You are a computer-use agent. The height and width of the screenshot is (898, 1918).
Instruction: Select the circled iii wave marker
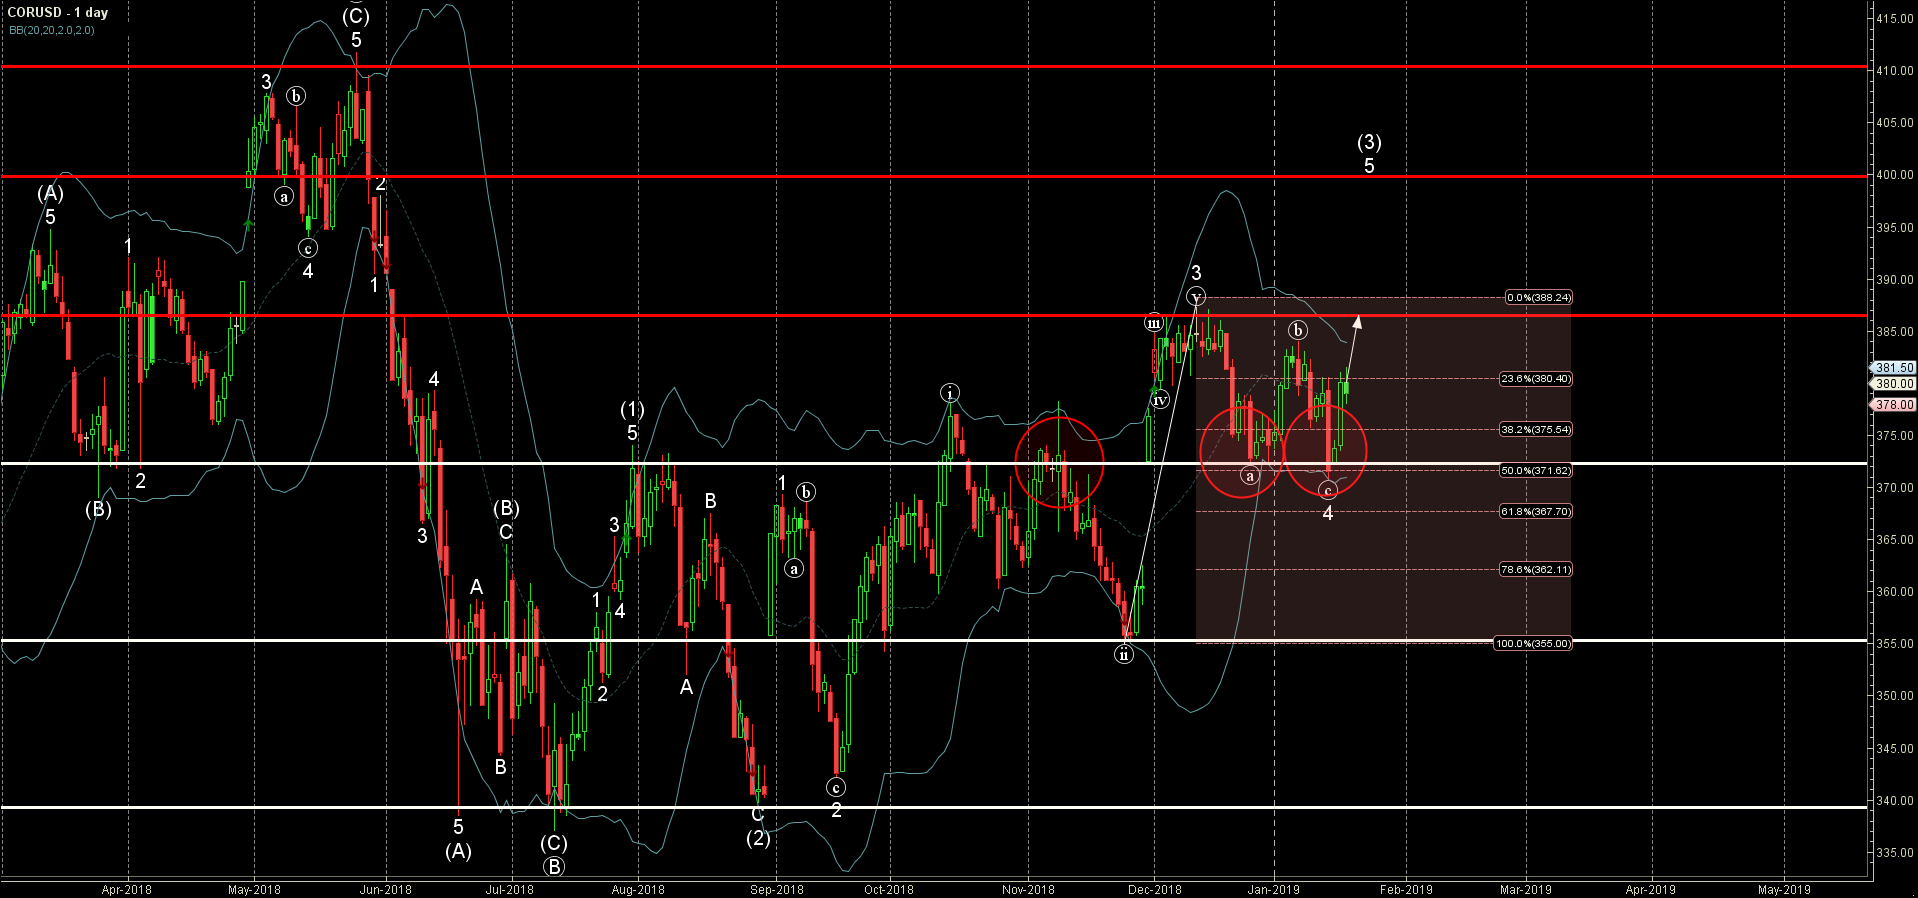[x=1154, y=323]
